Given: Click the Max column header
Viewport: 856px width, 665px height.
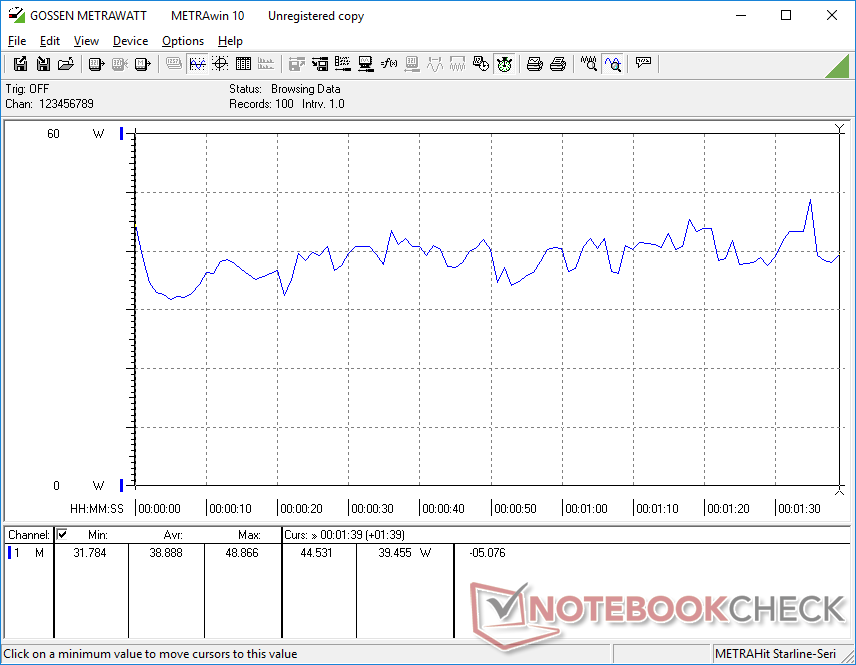Looking at the screenshot, I should point(249,535).
